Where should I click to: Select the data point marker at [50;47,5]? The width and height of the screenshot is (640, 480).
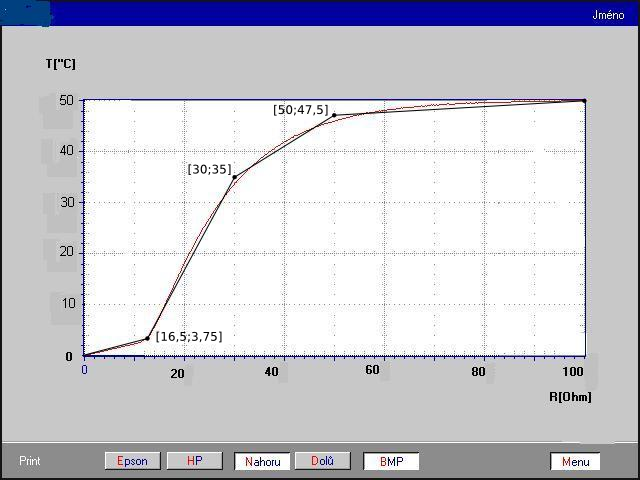pyautogui.click(x=334, y=115)
